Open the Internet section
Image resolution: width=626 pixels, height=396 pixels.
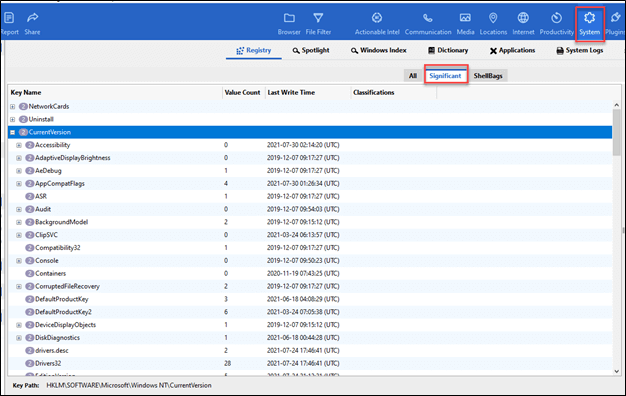click(523, 23)
